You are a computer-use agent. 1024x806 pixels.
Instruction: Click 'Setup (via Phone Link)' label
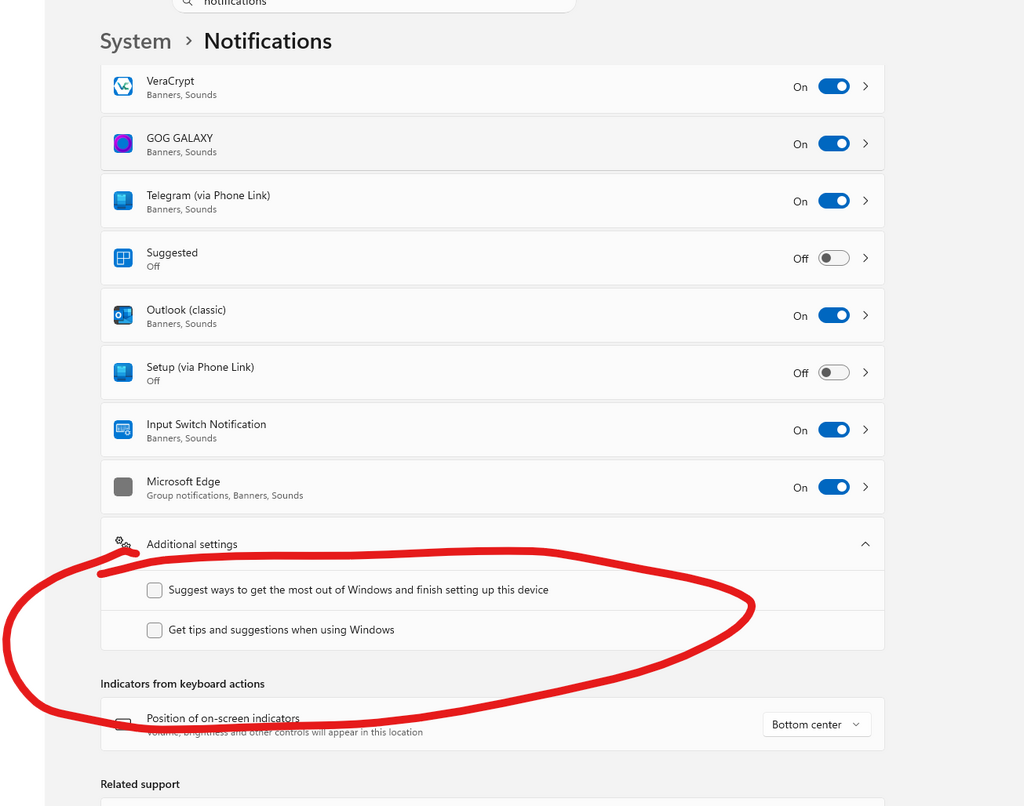(x=200, y=367)
